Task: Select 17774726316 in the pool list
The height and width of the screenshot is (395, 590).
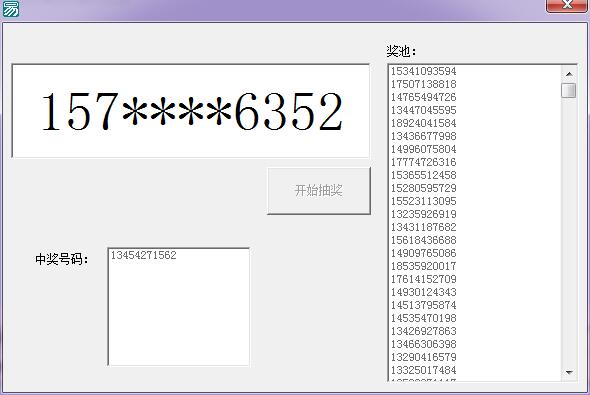Action: click(423, 162)
